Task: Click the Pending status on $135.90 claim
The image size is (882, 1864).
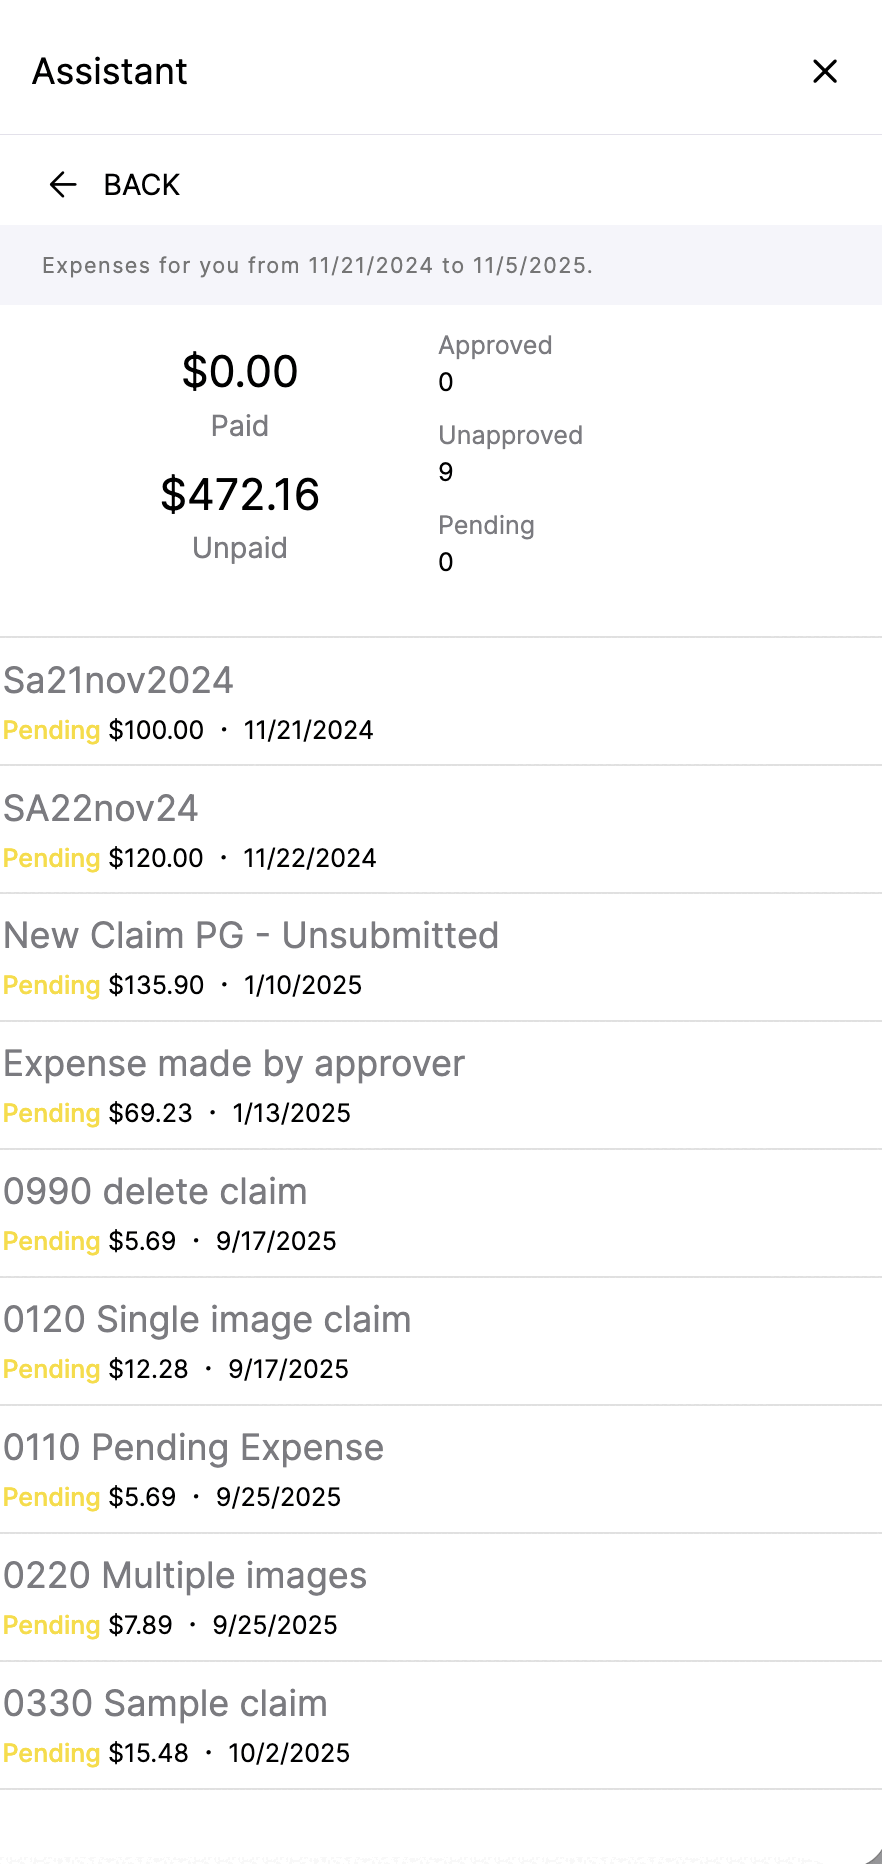Action: [x=51, y=985]
